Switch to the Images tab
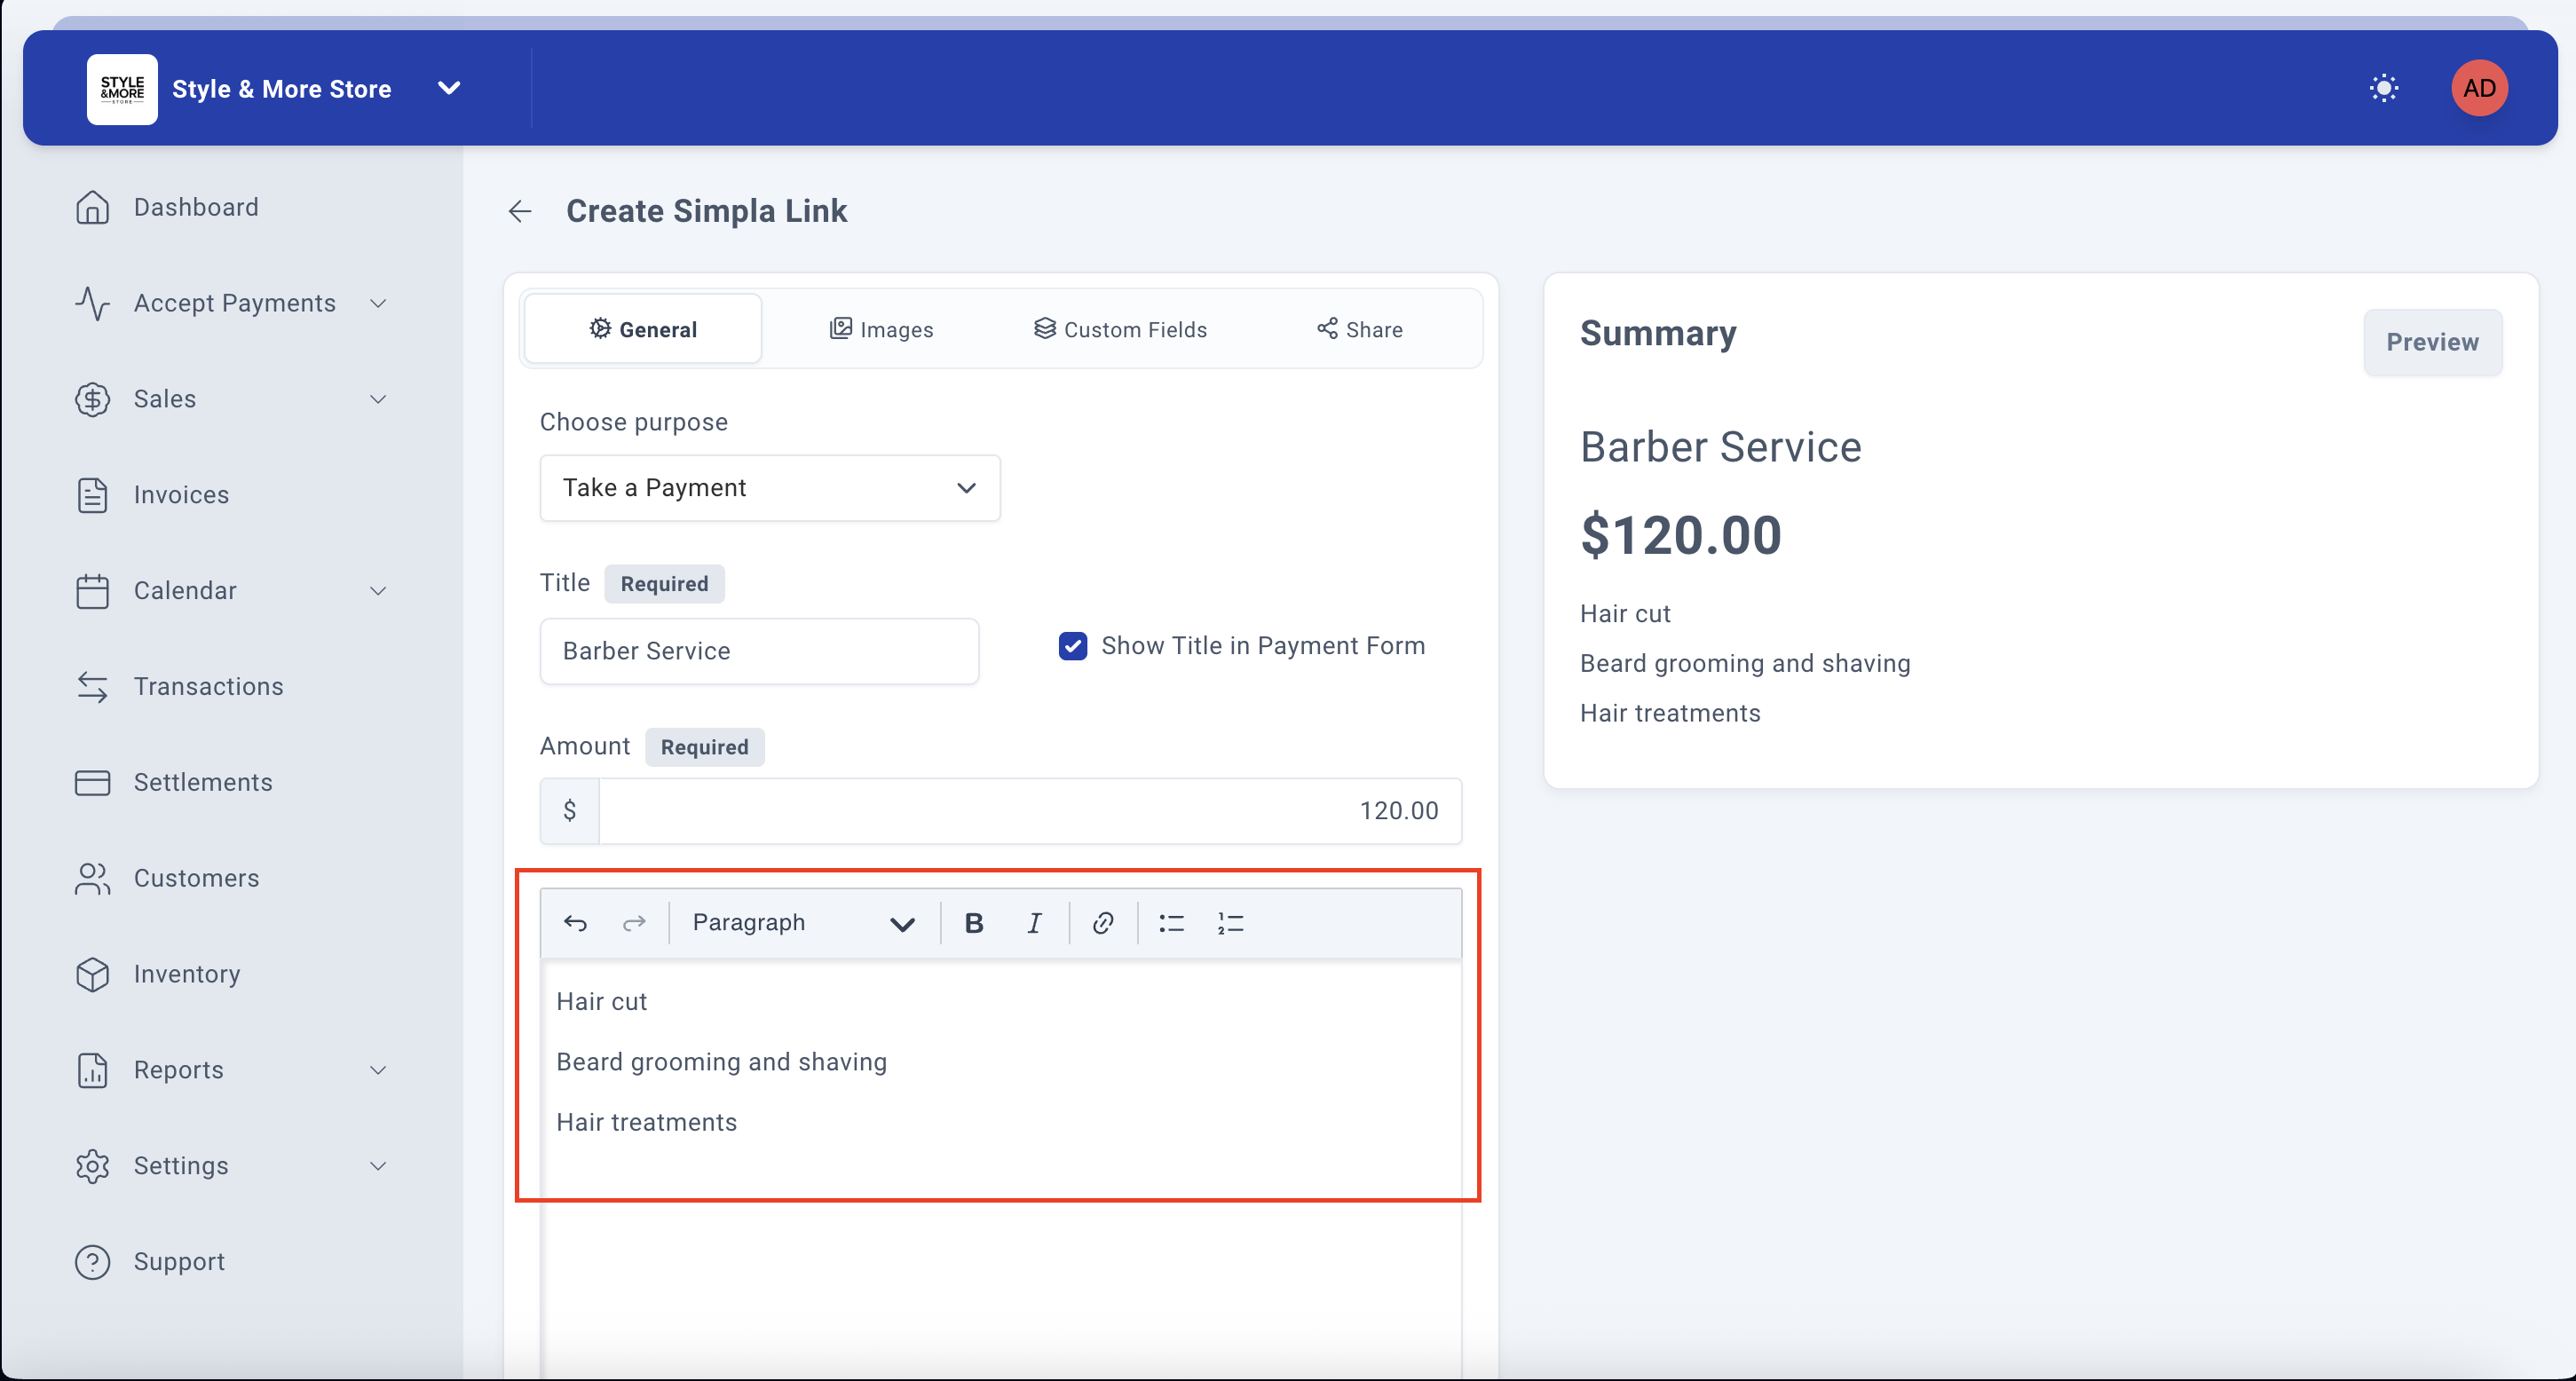The height and width of the screenshot is (1381, 2576). click(x=881, y=329)
